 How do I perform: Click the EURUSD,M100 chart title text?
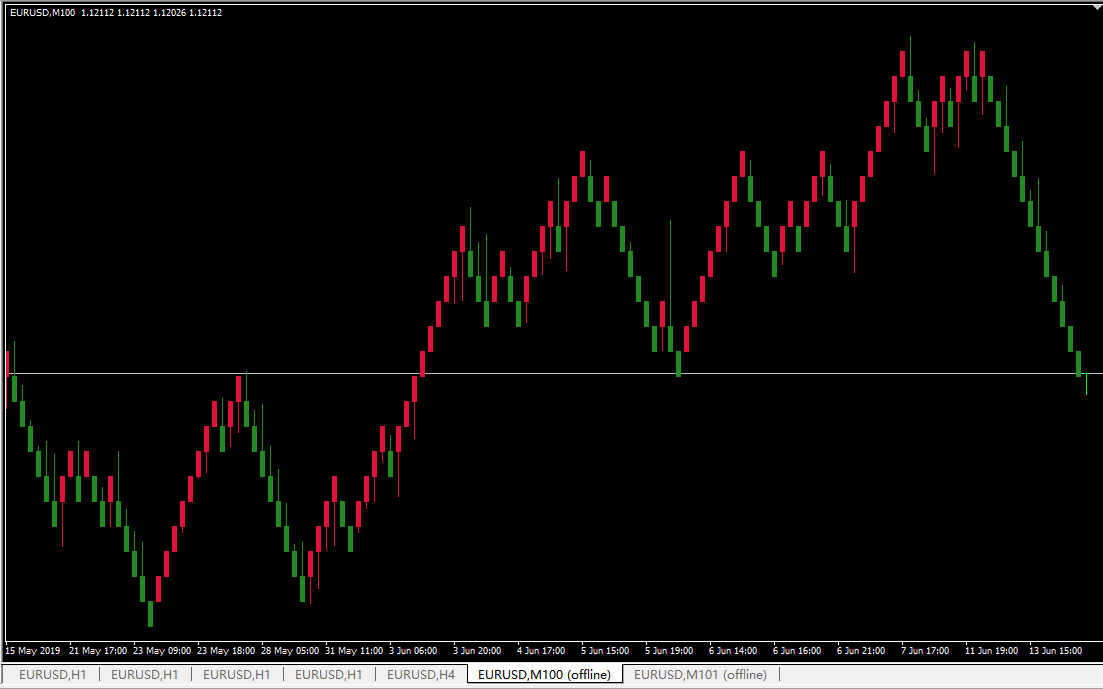pyautogui.click(x=42, y=12)
